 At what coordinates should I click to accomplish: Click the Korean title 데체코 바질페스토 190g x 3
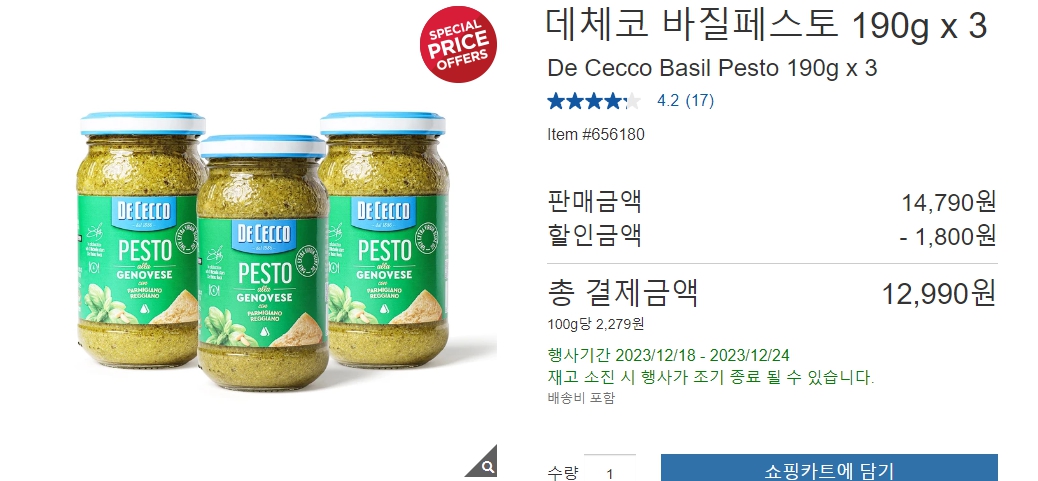767,26
